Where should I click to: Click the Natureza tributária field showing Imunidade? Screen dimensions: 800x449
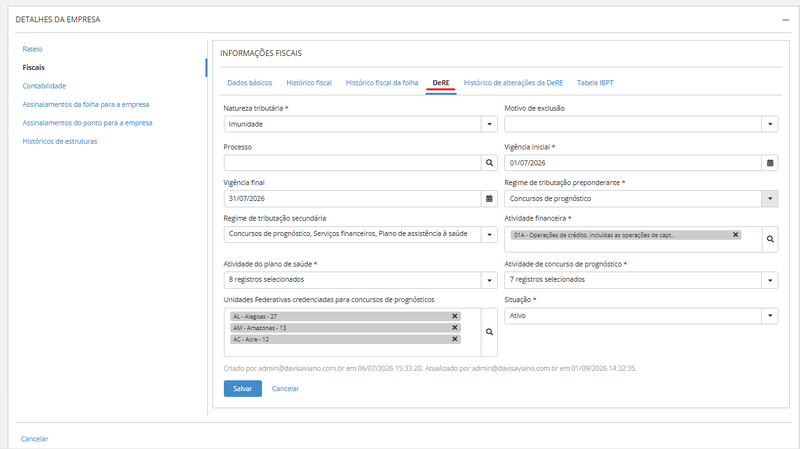[x=353, y=124]
